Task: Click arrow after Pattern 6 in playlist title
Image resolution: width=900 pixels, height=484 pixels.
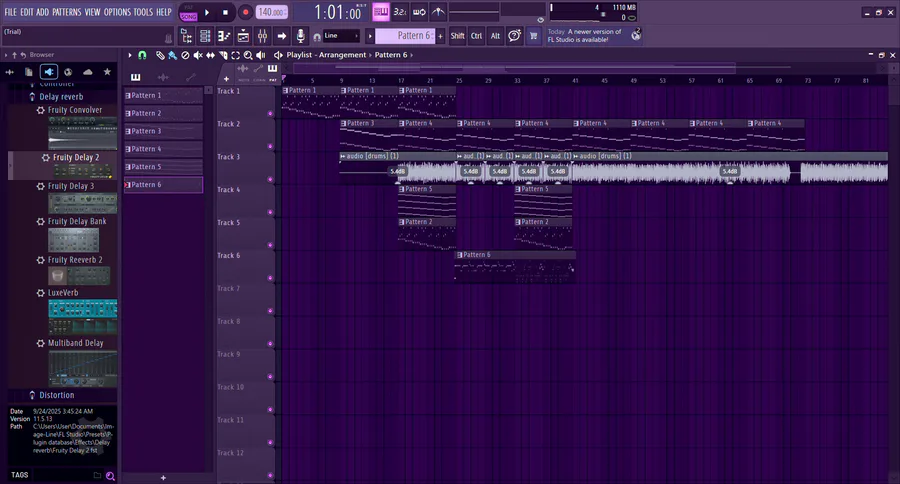Action: [412, 55]
